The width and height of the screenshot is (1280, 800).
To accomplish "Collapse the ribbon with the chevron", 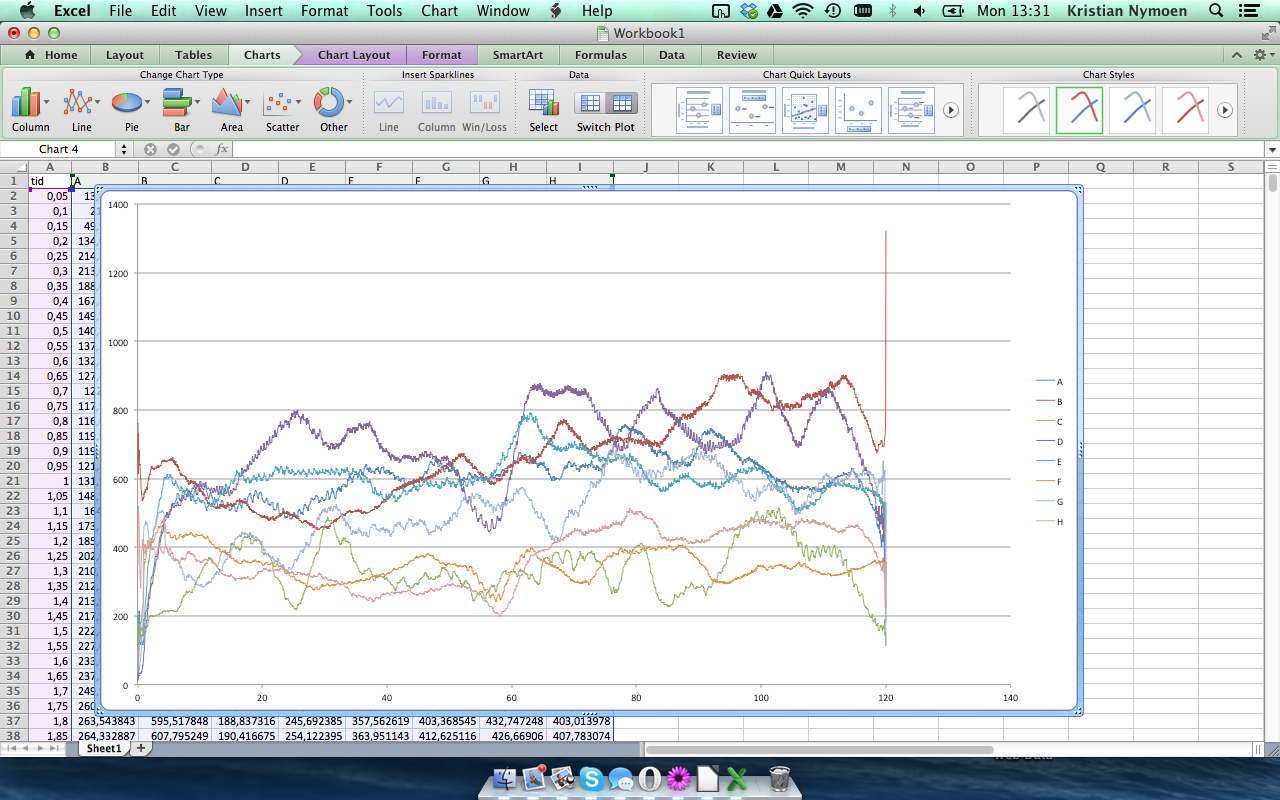I will (1237, 55).
